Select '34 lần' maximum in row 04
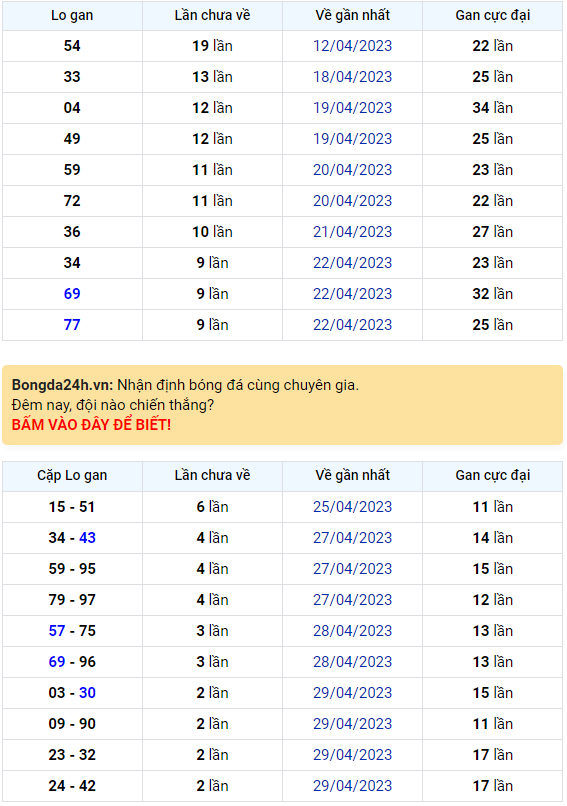This screenshot has width=567, height=806. [492, 108]
